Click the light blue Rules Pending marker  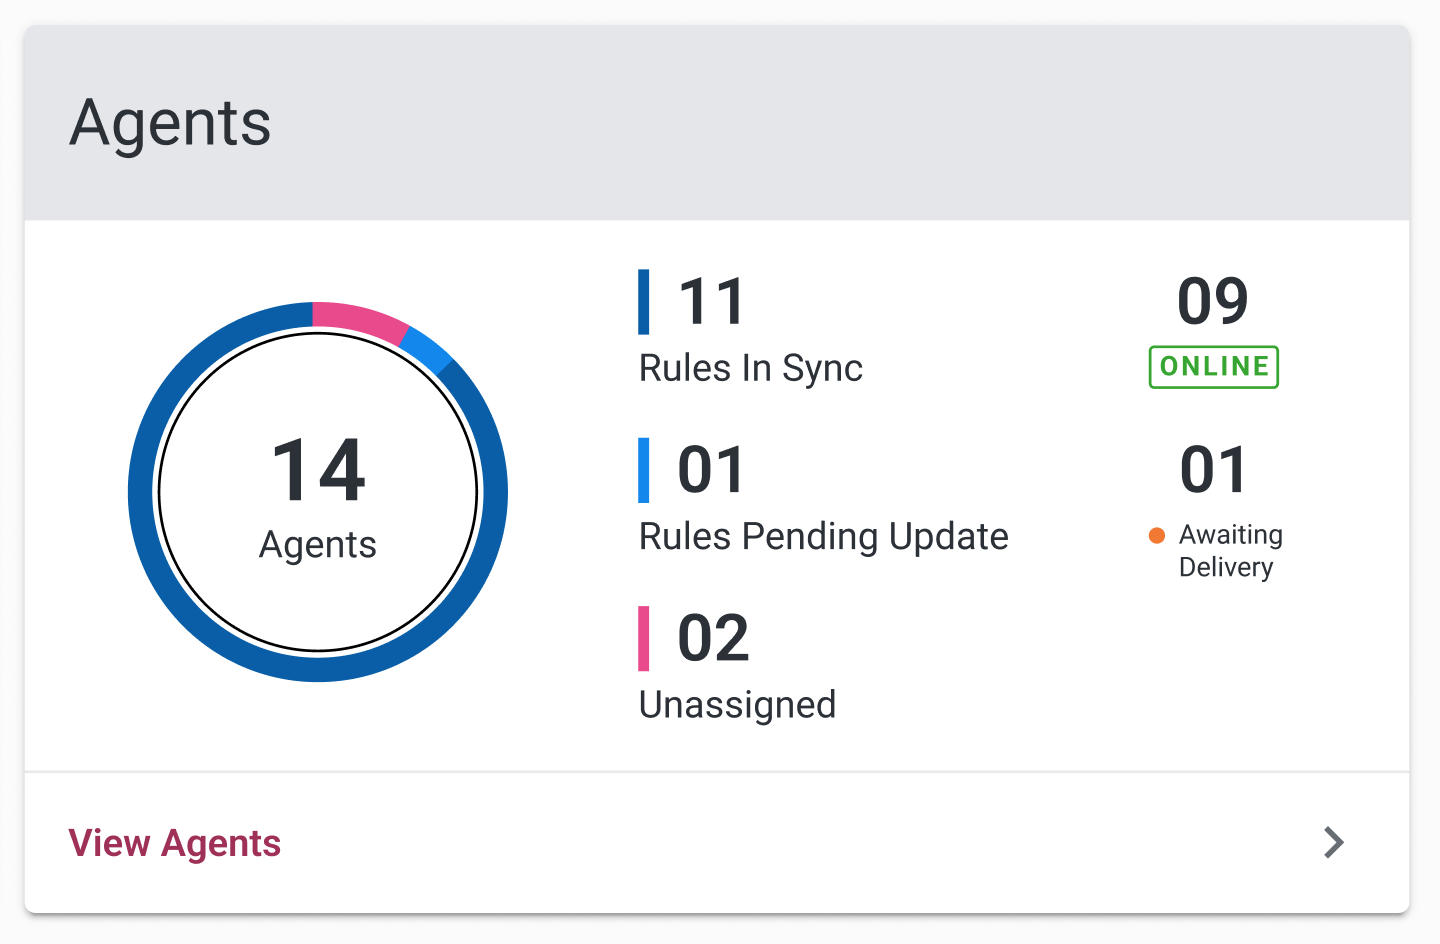pyautogui.click(x=644, y=469)
